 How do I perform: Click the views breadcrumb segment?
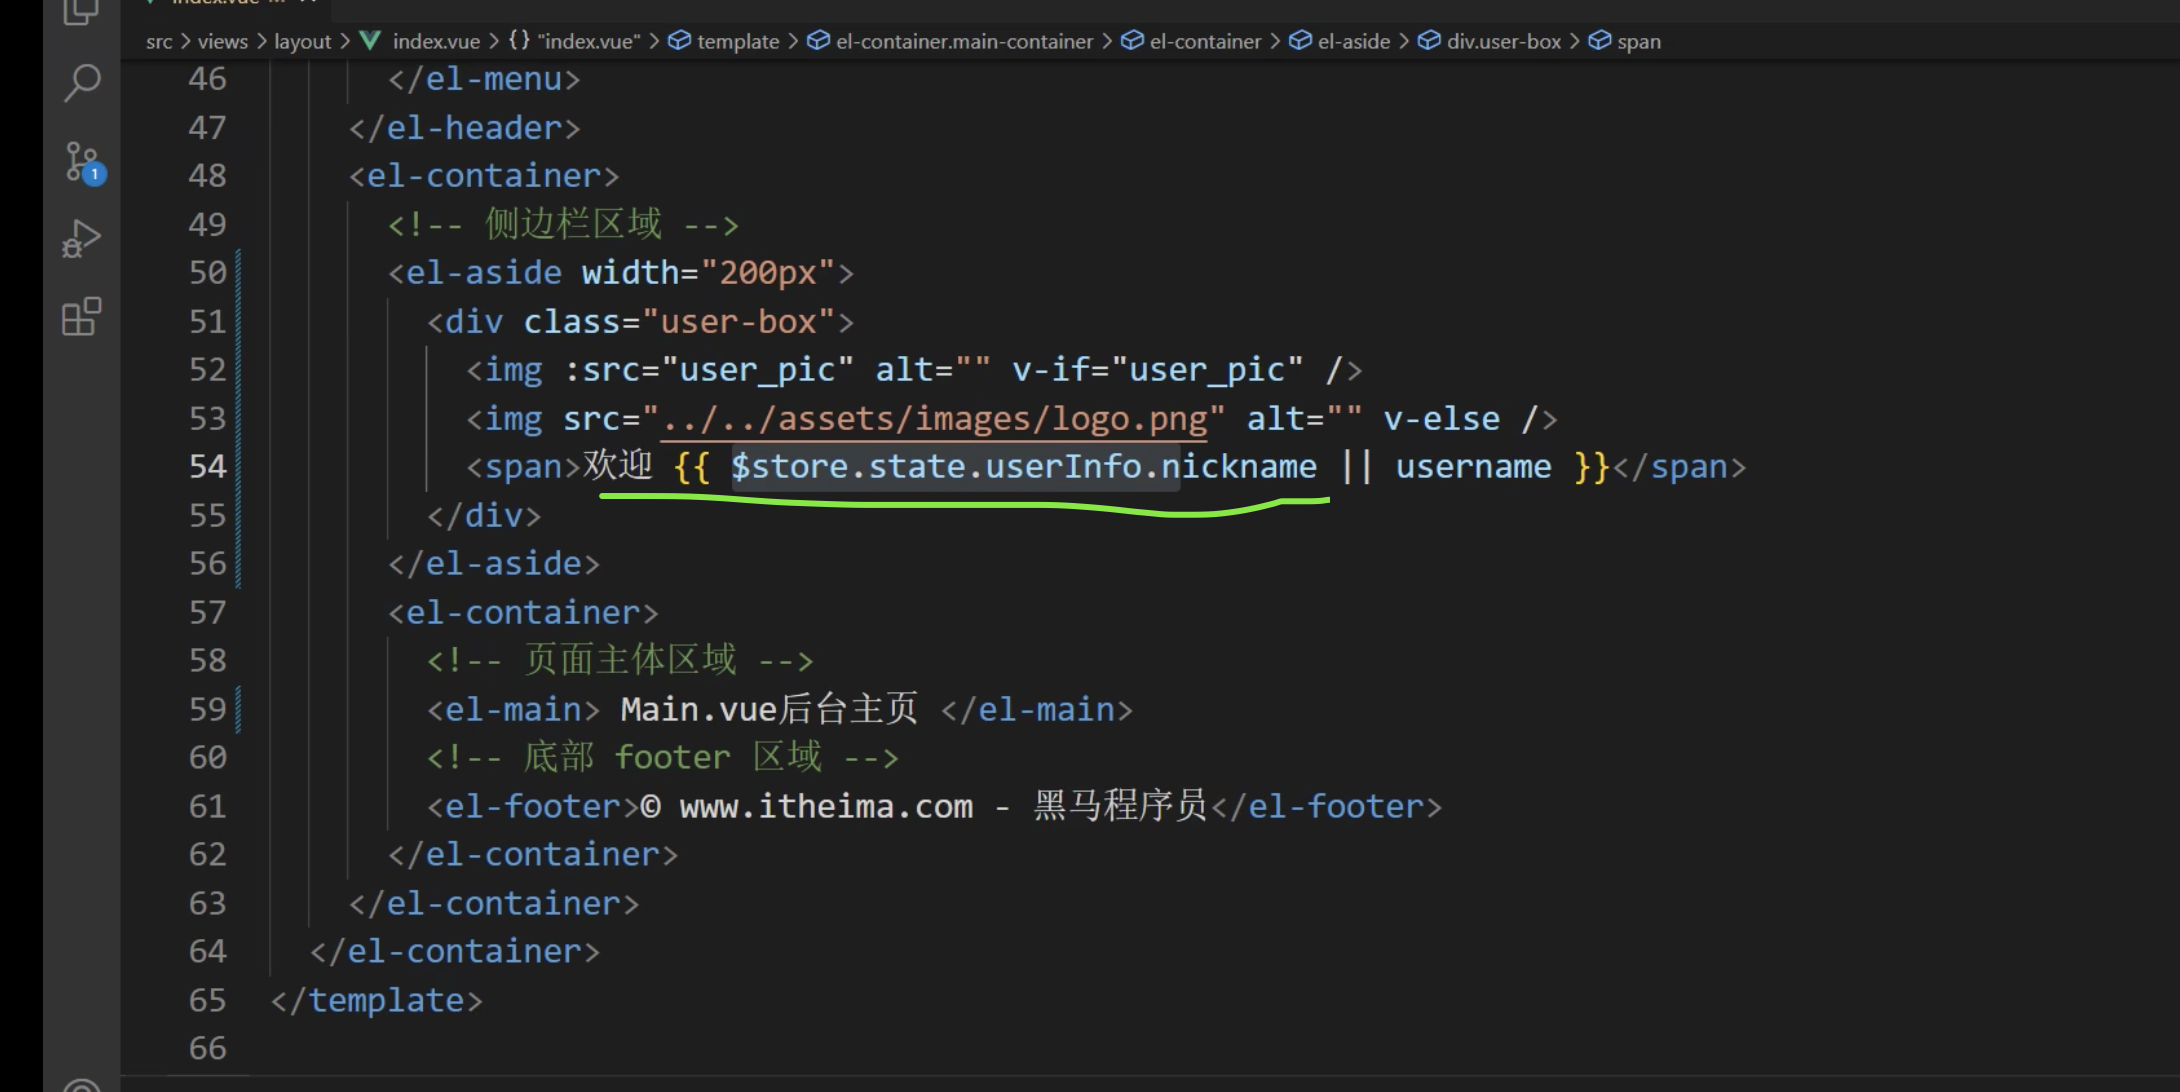pyautogui.click(x=222, y=41)
